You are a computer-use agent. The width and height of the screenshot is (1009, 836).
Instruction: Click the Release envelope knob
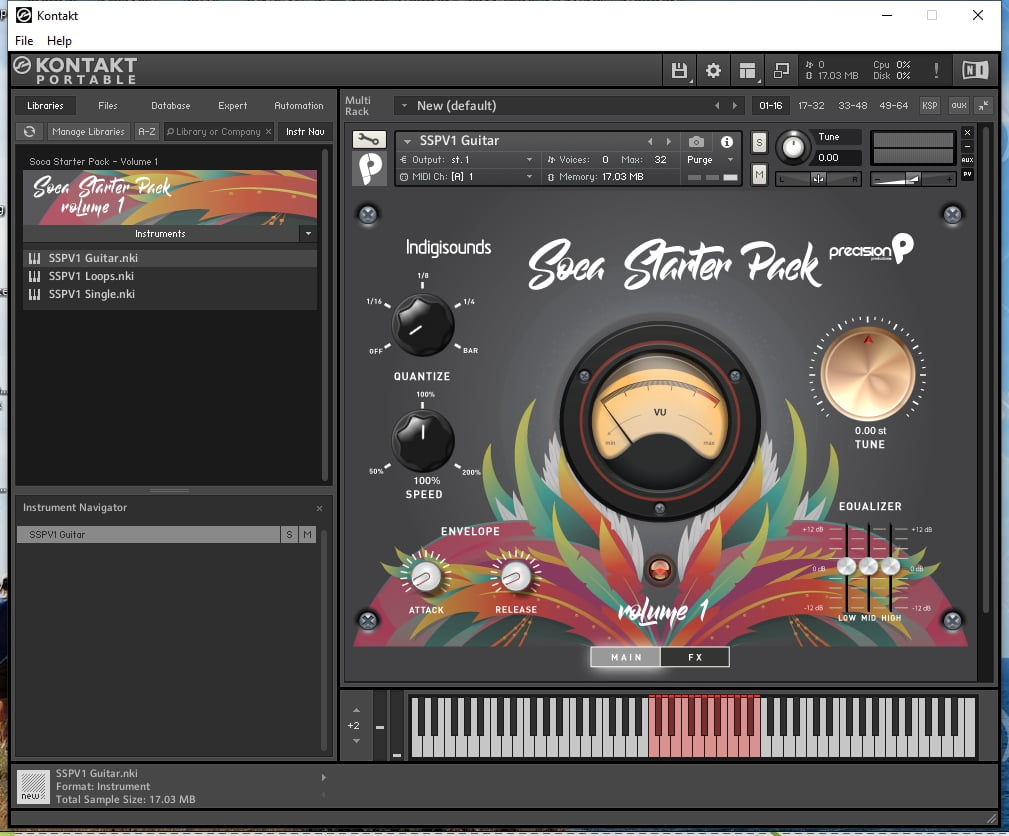[x=515, y=575]
